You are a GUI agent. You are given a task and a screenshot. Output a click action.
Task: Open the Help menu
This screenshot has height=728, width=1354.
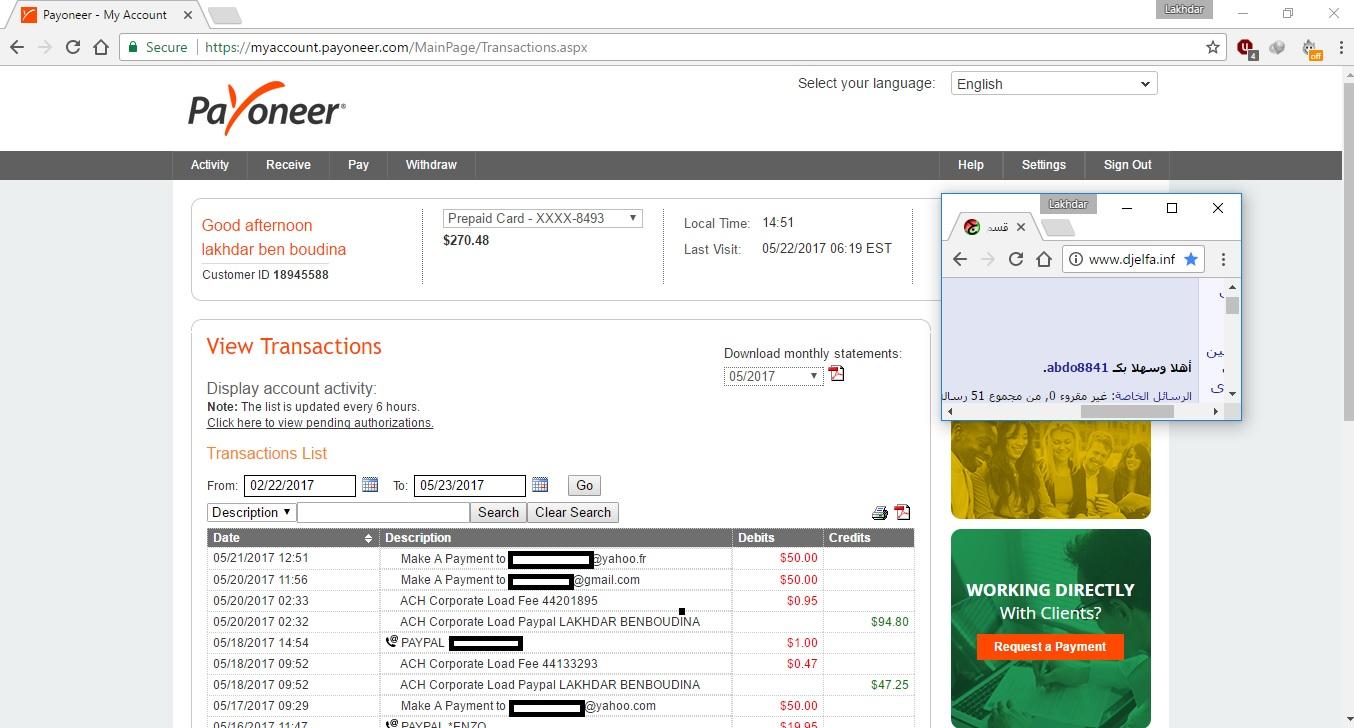click(x=970, y=165)
